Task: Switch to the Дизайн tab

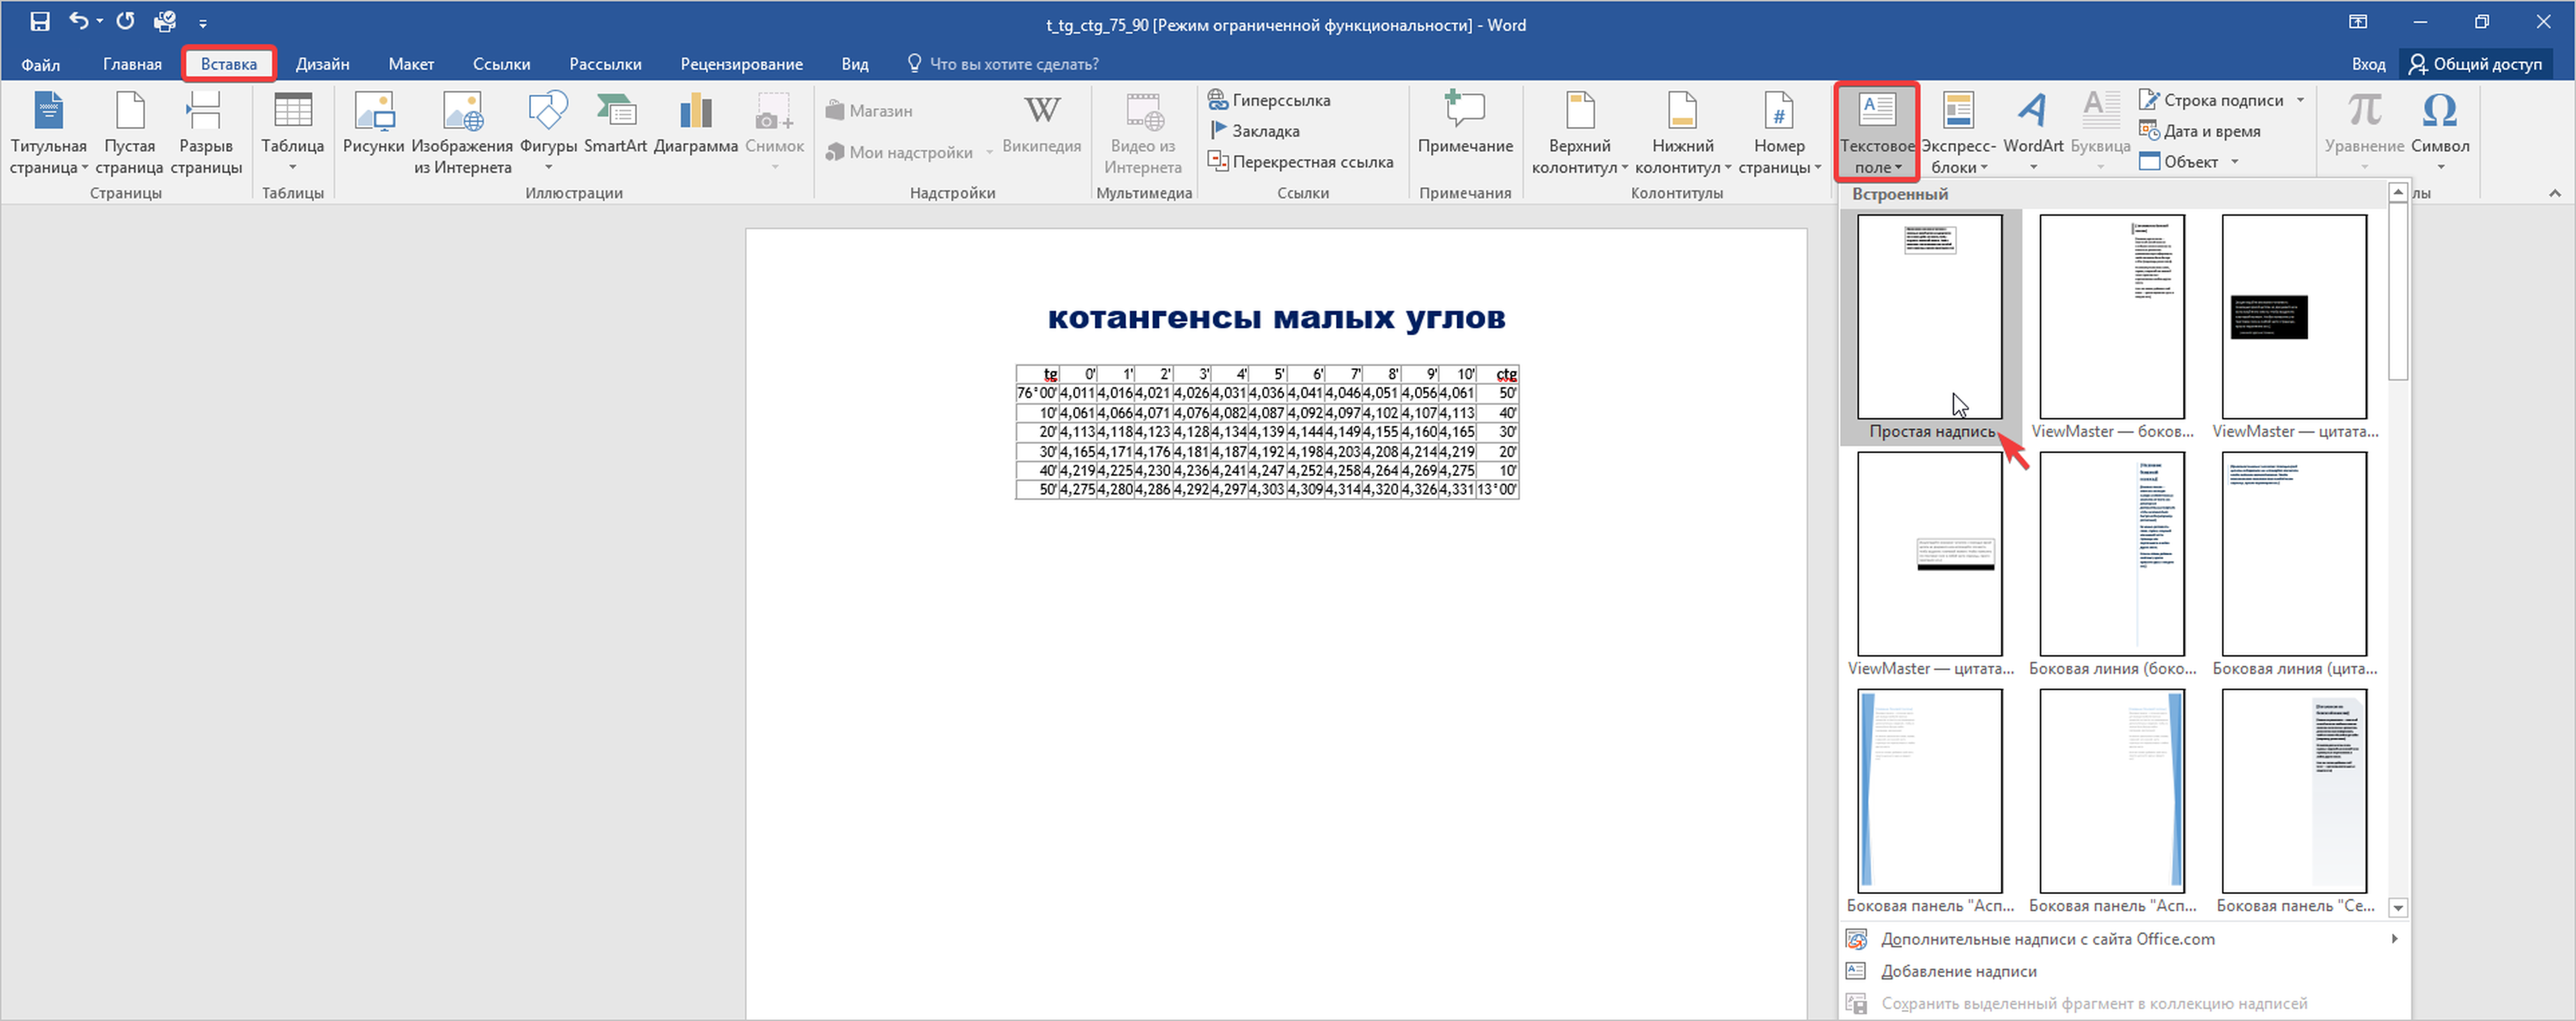Action: (x=322, y=64)
